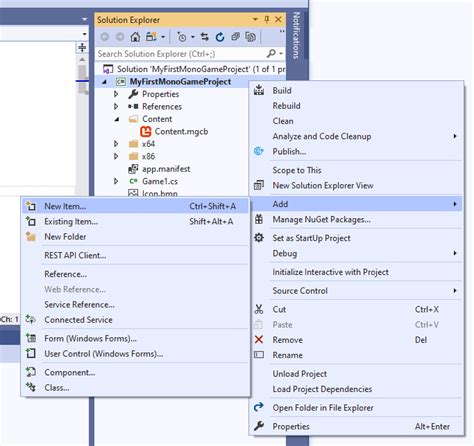Open the Pending Changes Filter dropdown arrow
Viewport: 474px width, 446px height.
[193, 37]
